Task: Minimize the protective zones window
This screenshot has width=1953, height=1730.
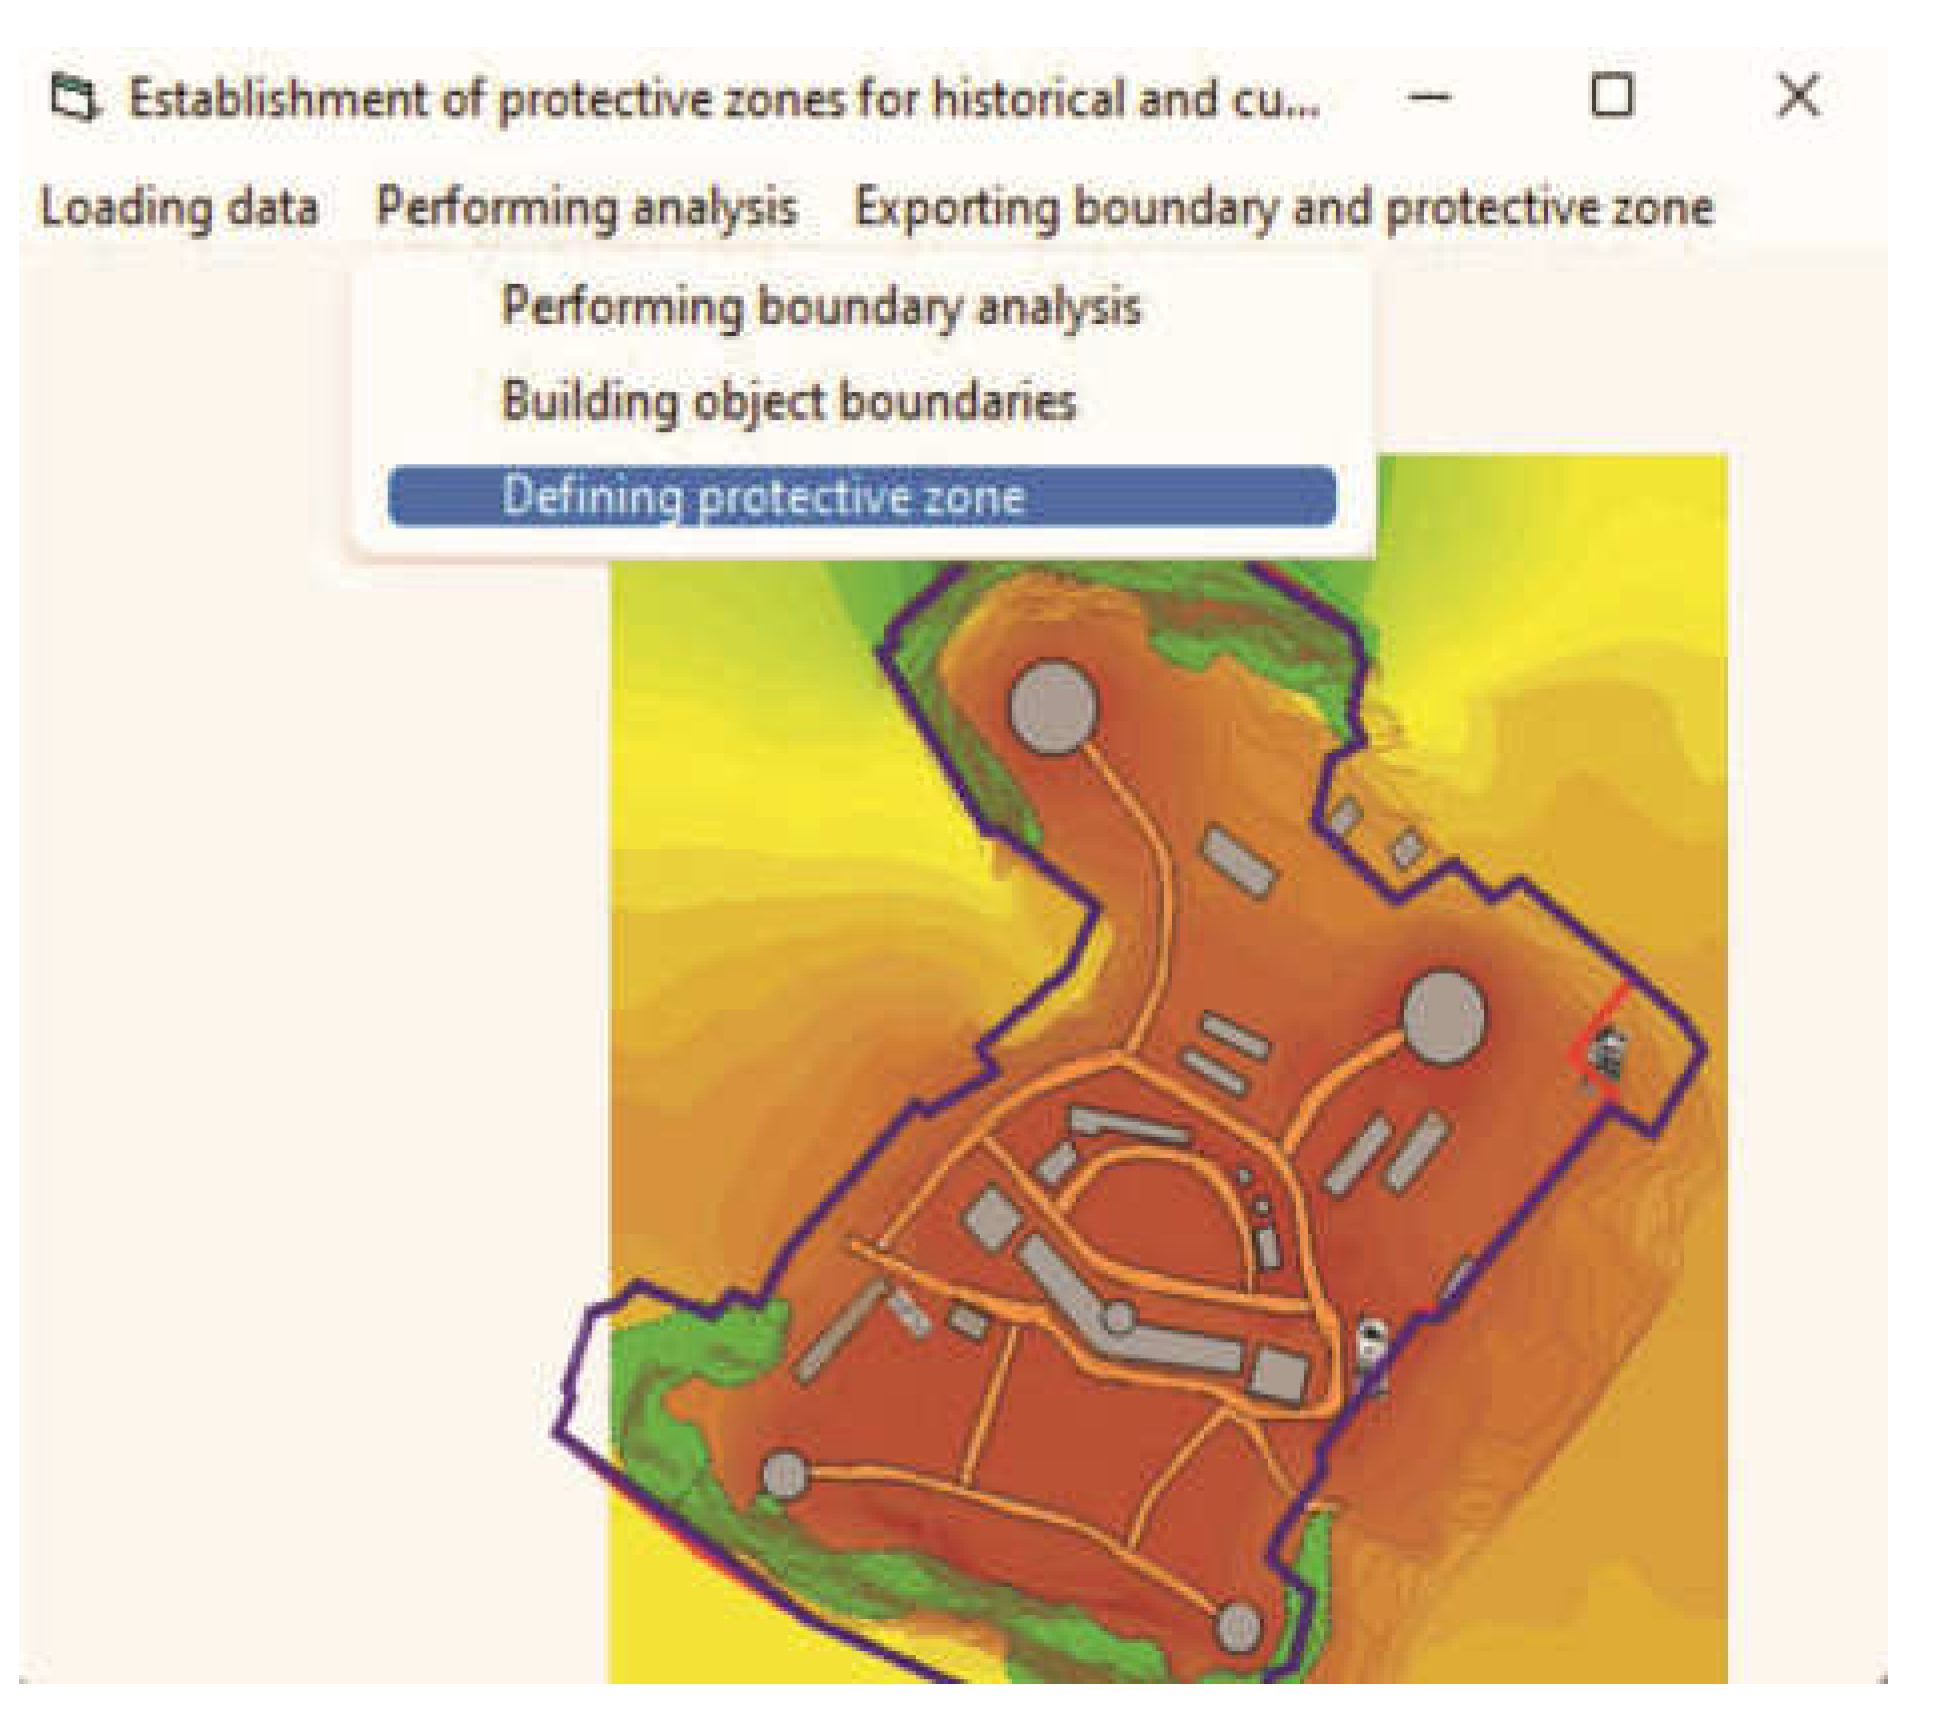Action: (x=1428, y=98)
